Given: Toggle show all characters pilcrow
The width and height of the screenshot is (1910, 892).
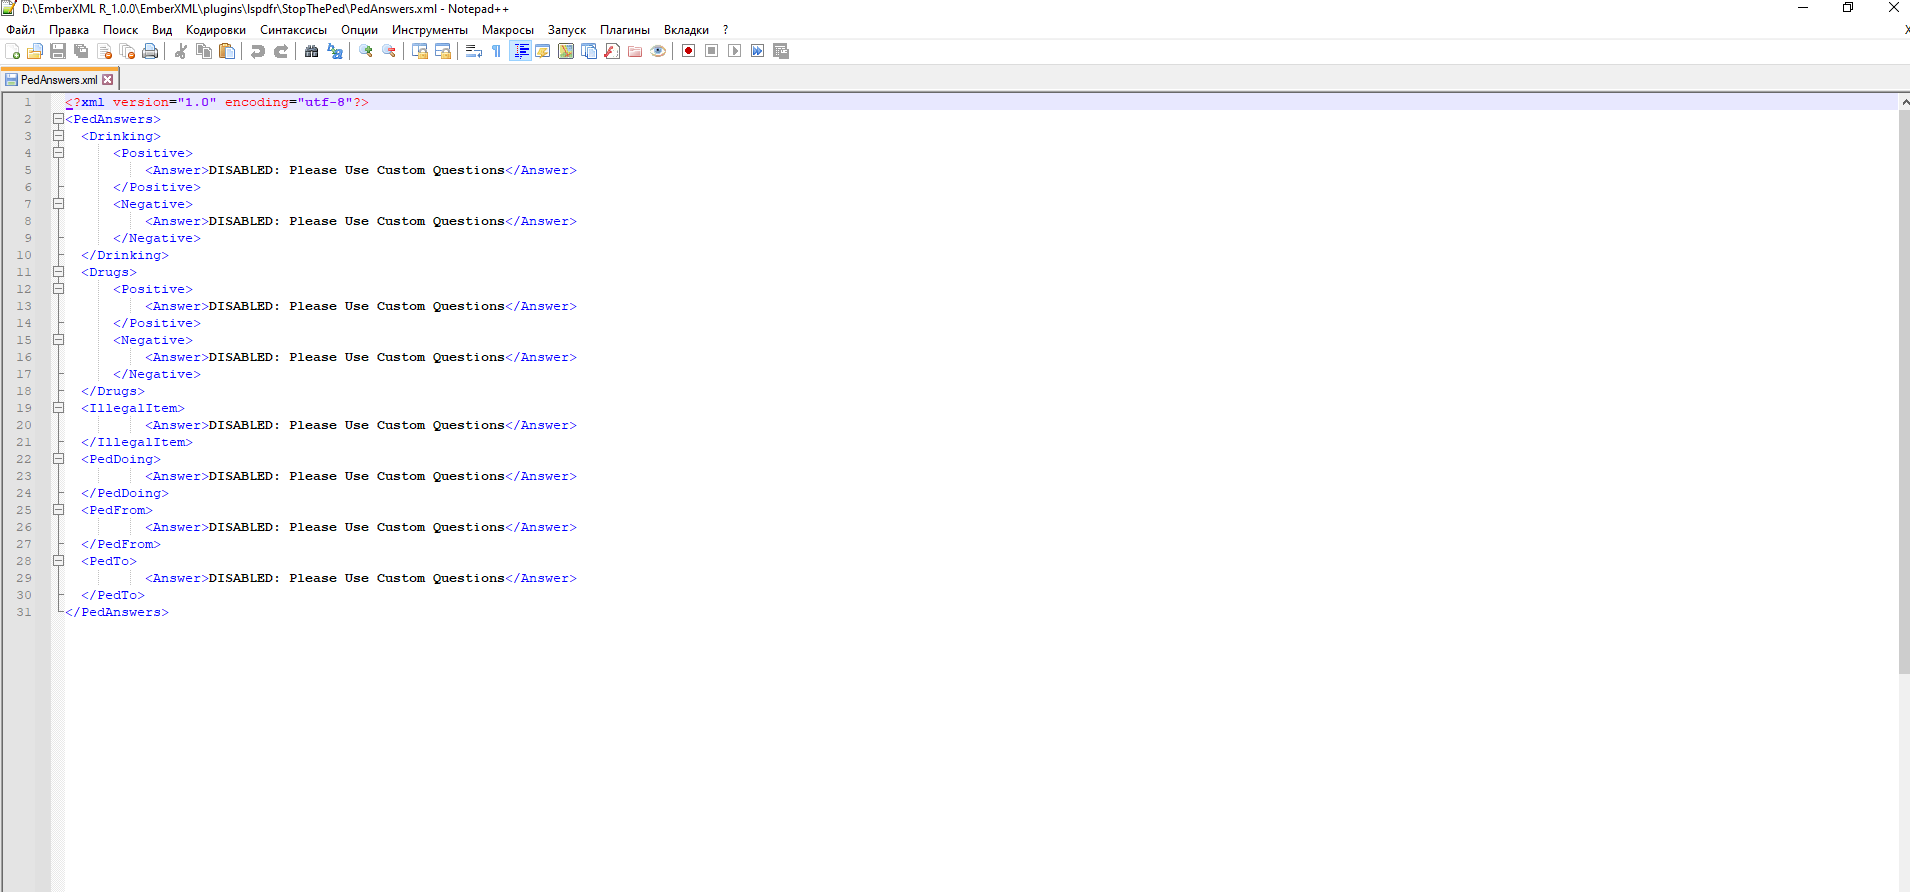Looking at the screenshot, I should [497, 51].
